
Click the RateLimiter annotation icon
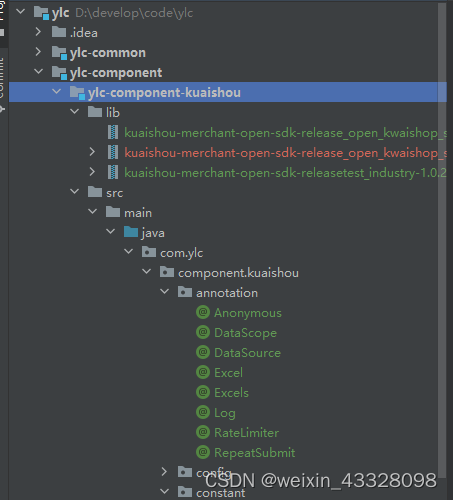(203, 432)
